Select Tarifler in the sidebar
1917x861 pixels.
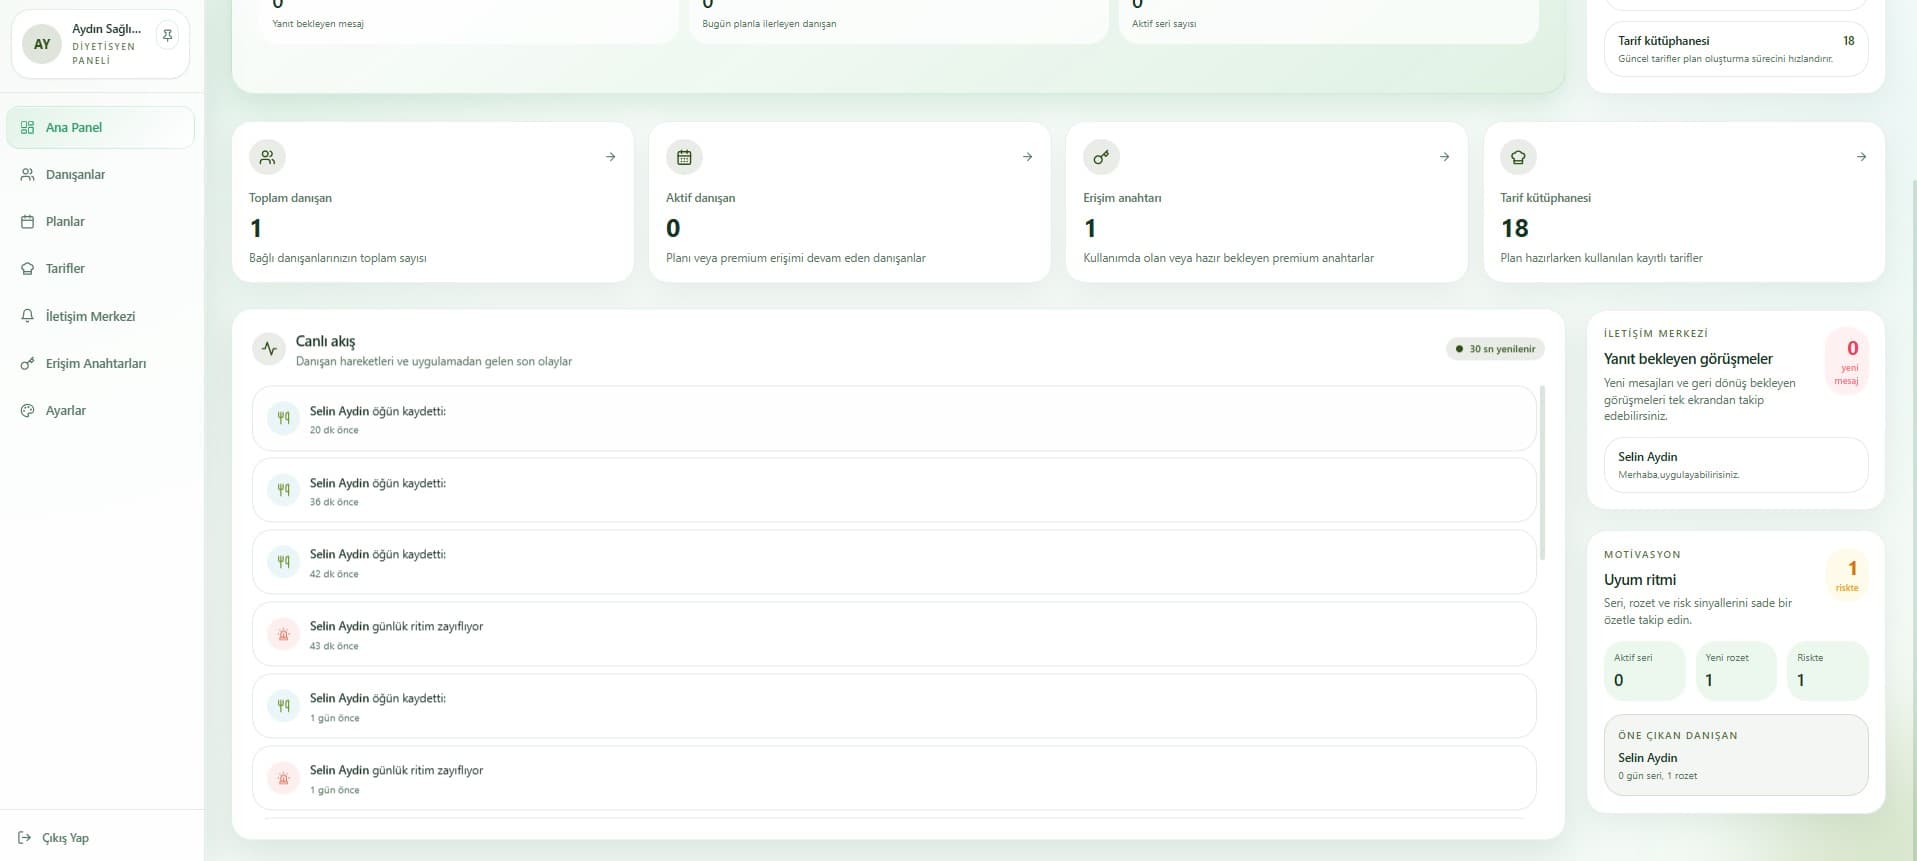click(x=65, y=269)
